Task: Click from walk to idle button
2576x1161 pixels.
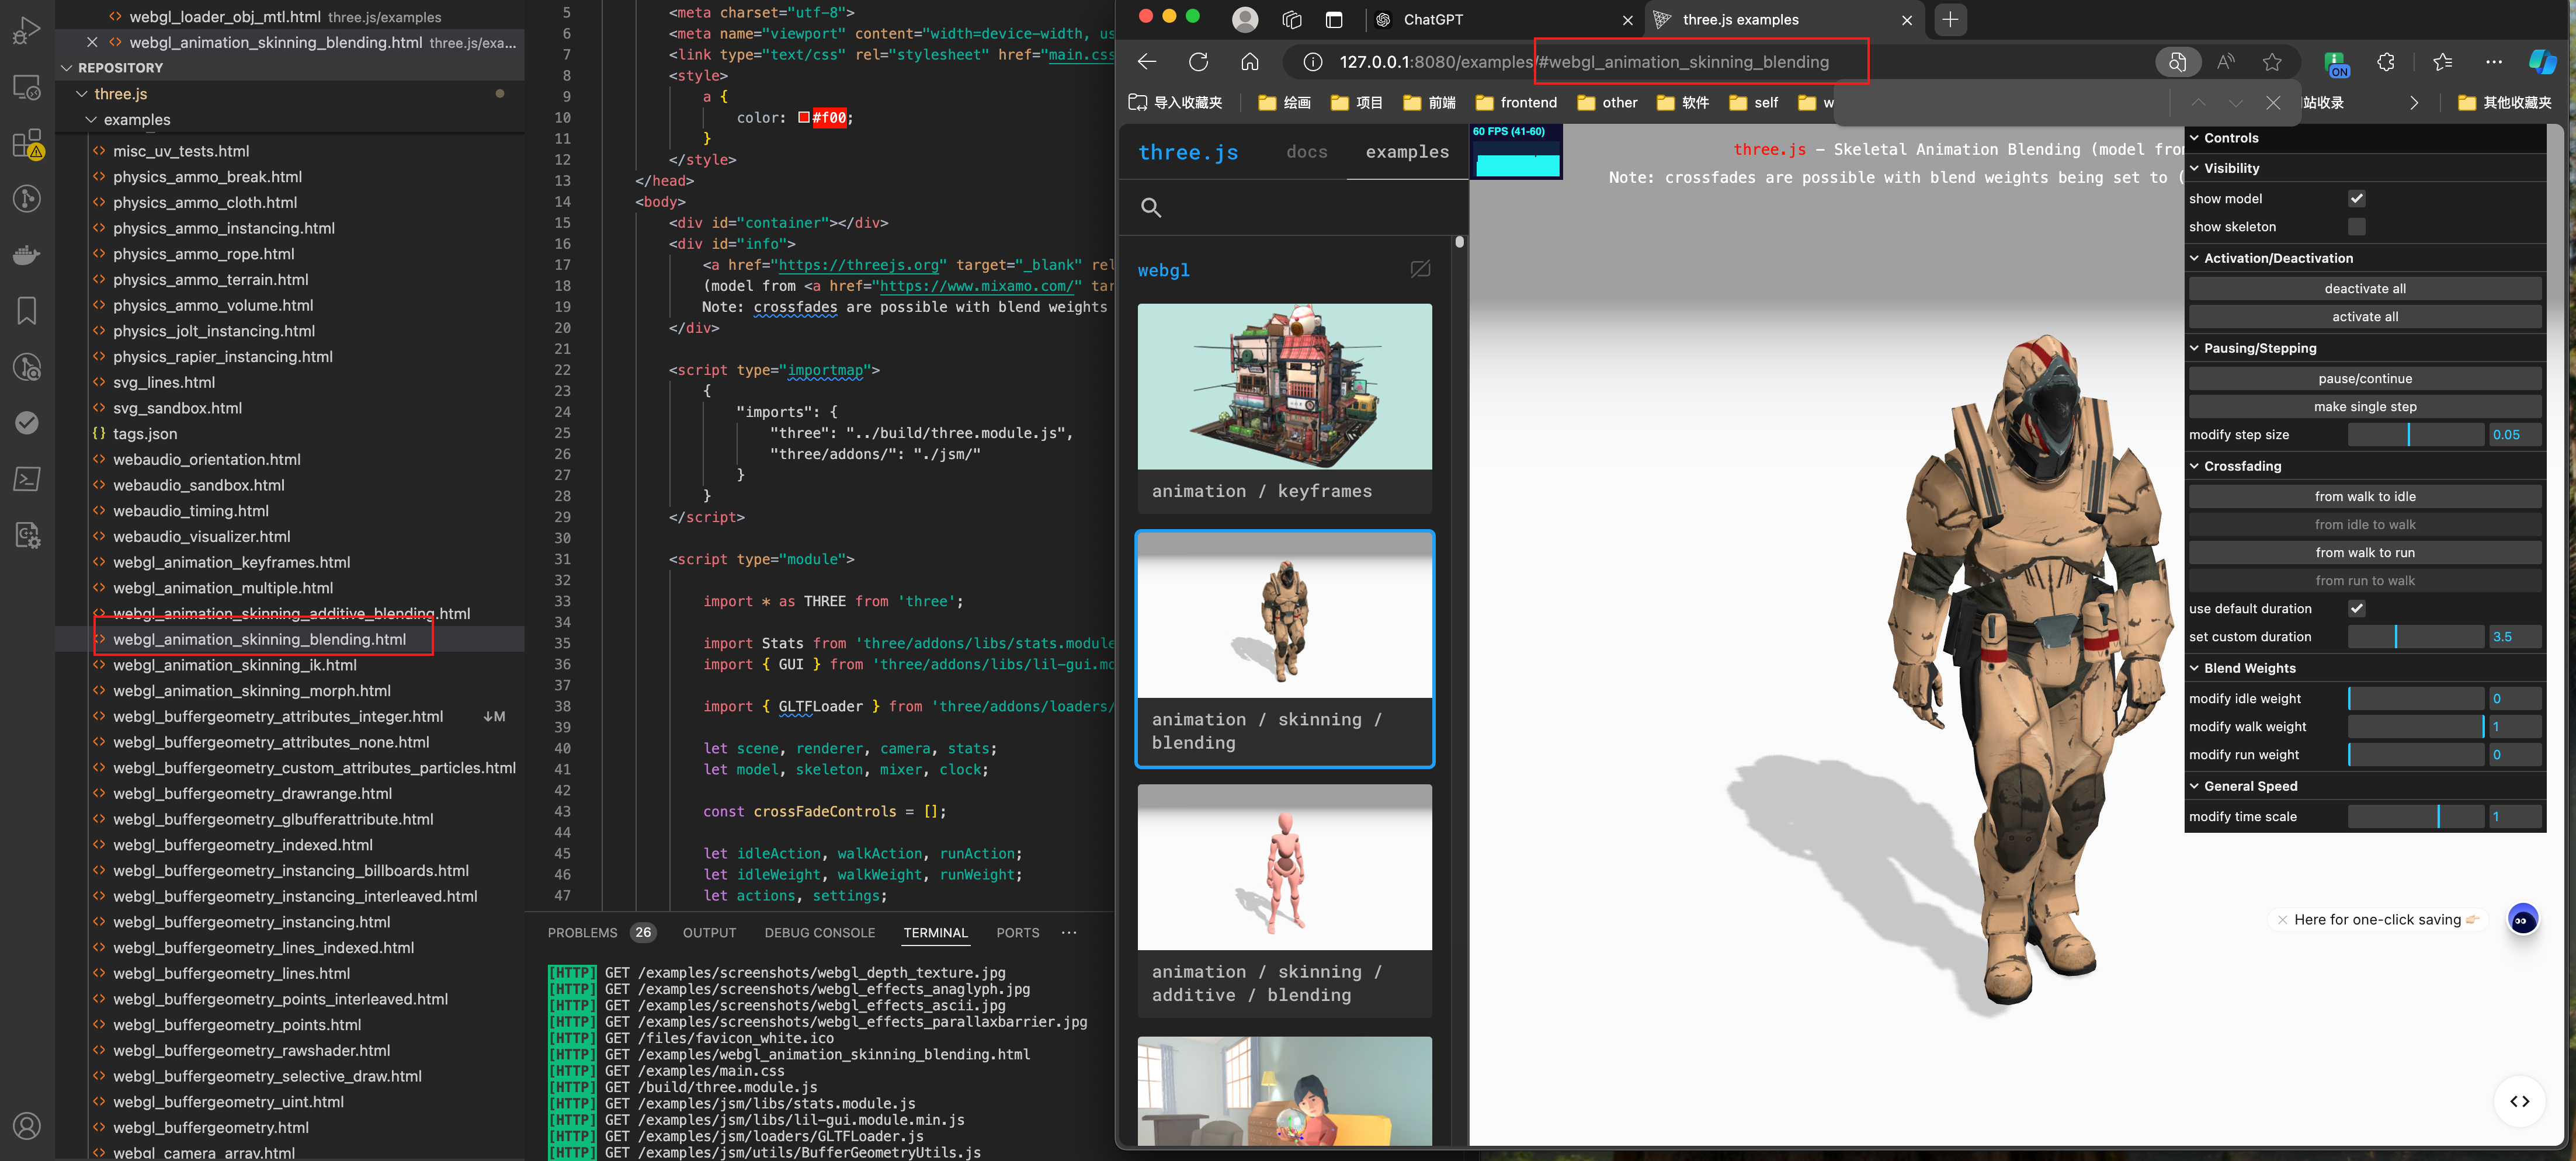Action: coord(2365,497)
